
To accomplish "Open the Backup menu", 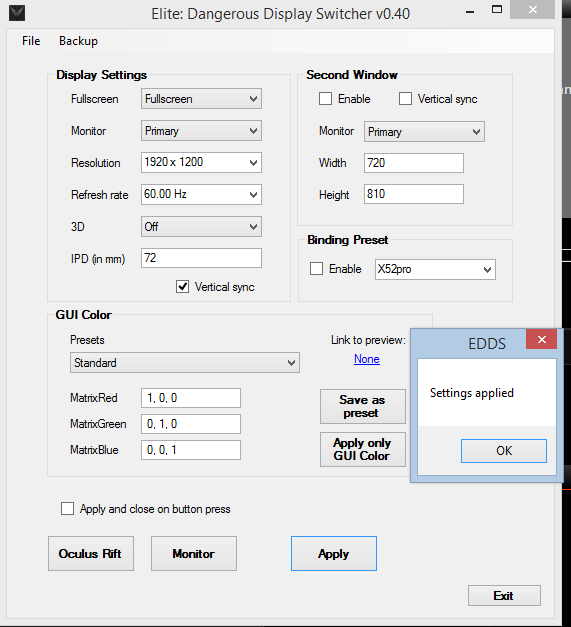I will pyautogui.click(x=78, y=41).
